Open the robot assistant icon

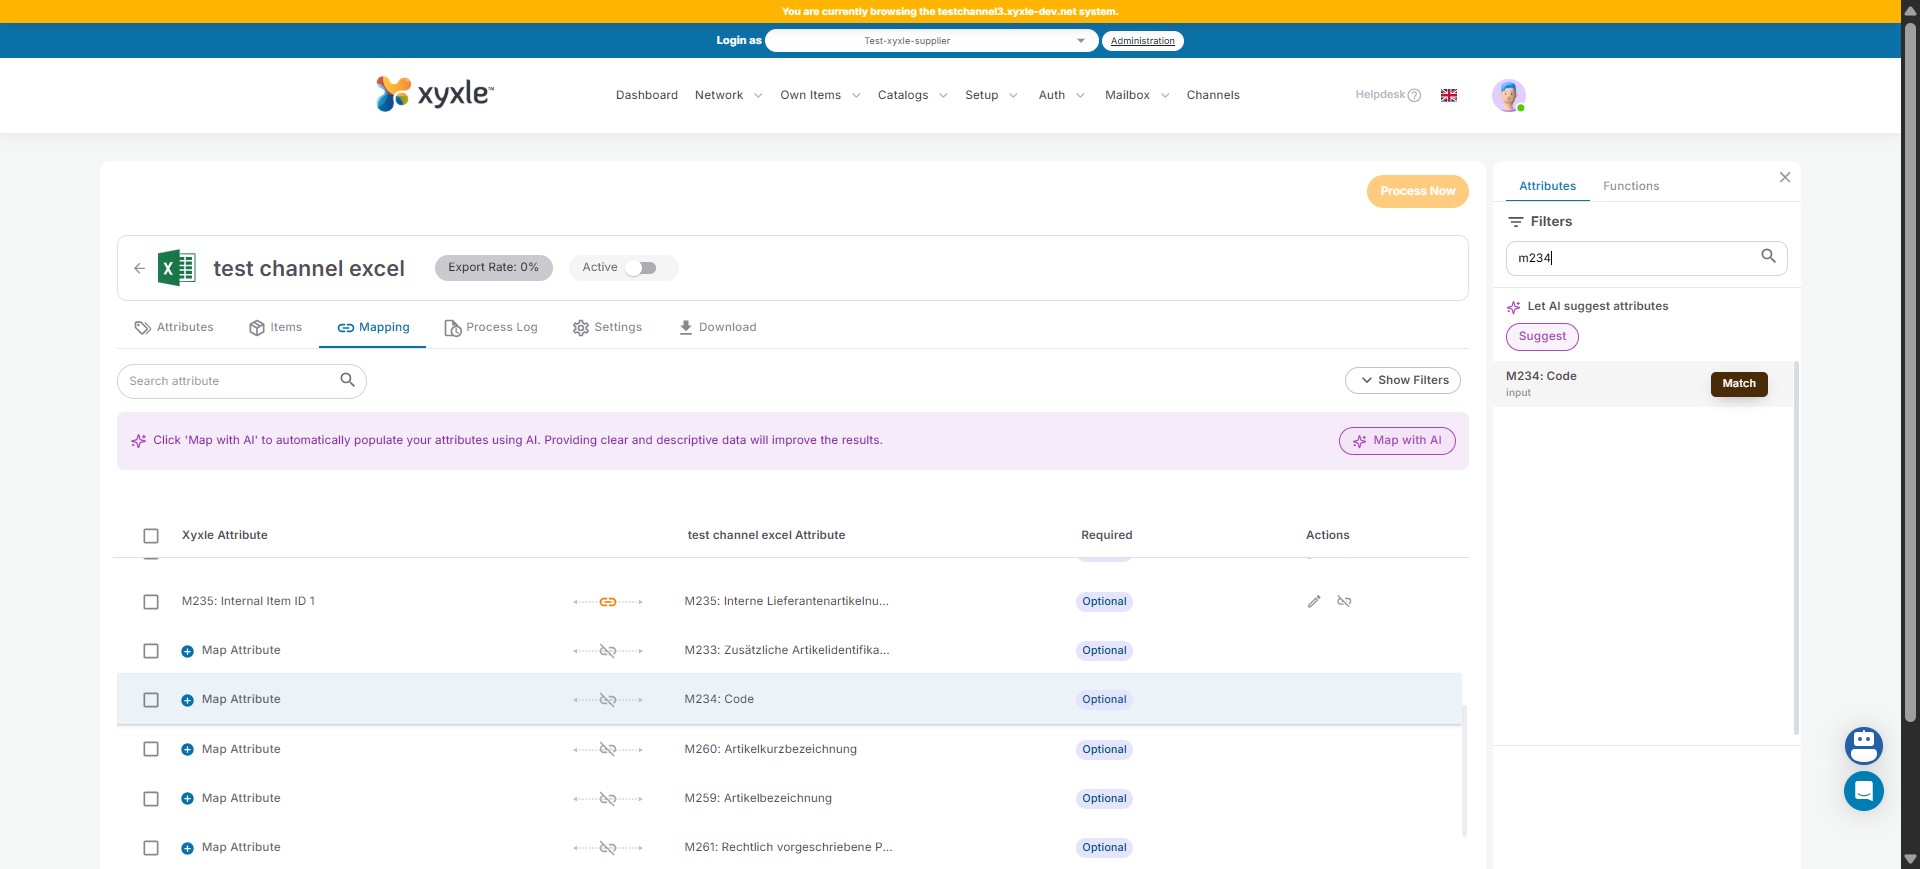1863,745
